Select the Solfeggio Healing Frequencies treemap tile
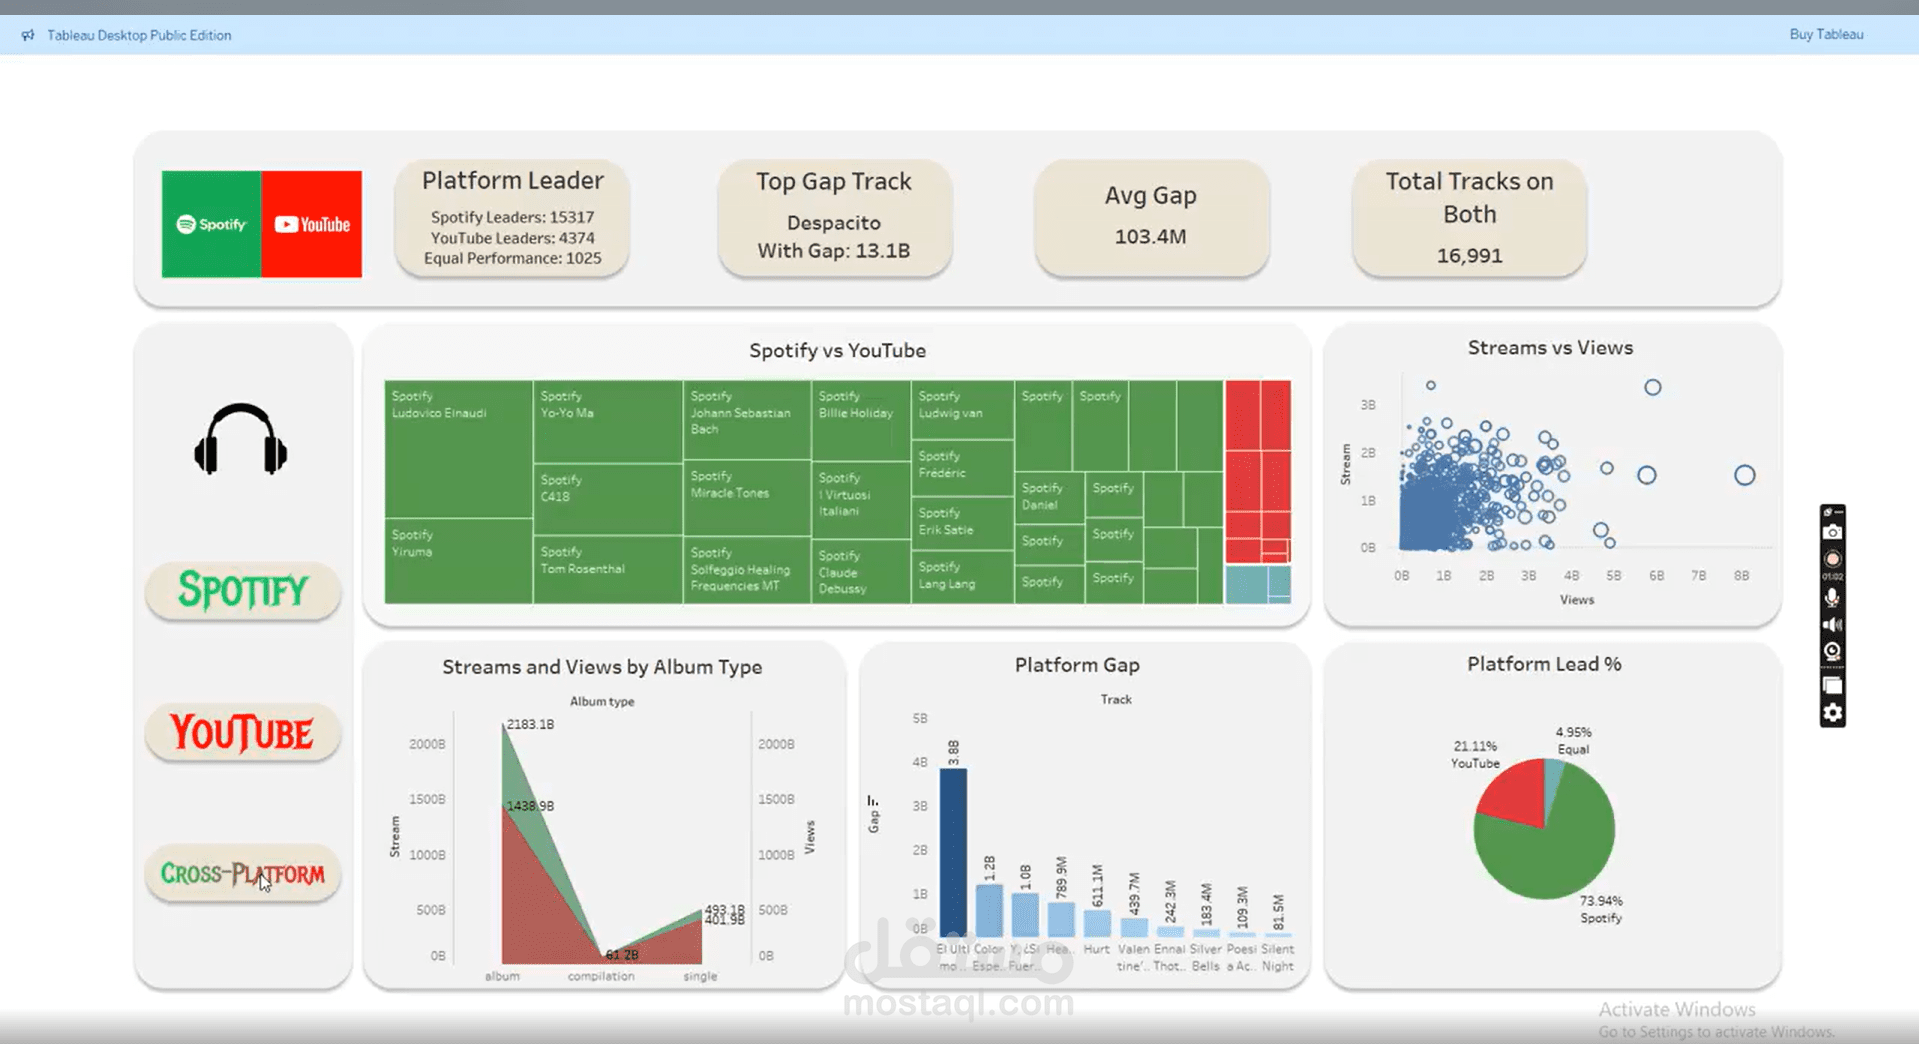 pyautogui.click(x=746, y=570)
